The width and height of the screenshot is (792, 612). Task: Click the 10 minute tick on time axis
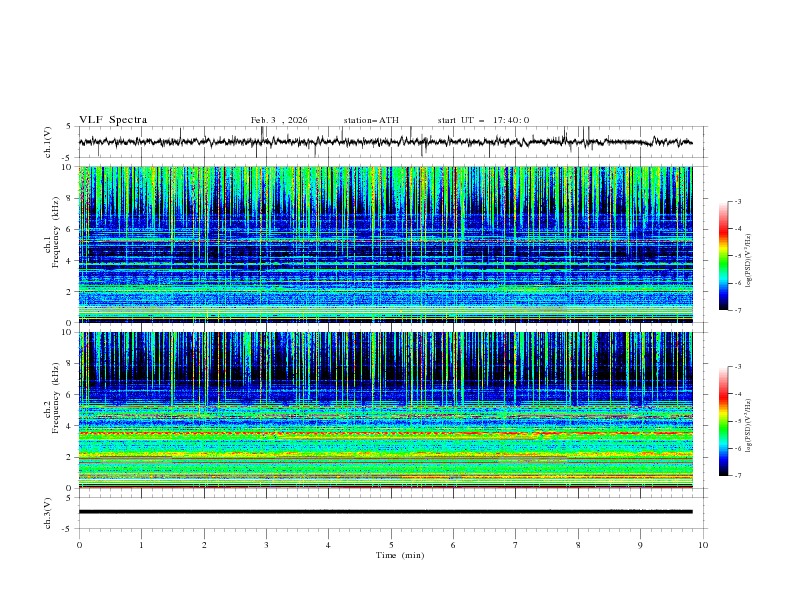[x=703, y=545]
